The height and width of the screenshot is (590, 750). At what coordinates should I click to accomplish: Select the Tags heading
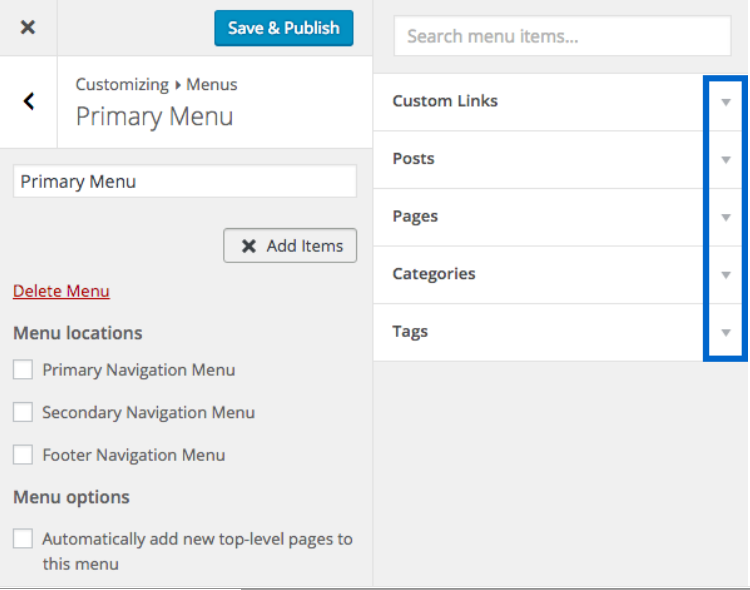click(x=410, y=331)
